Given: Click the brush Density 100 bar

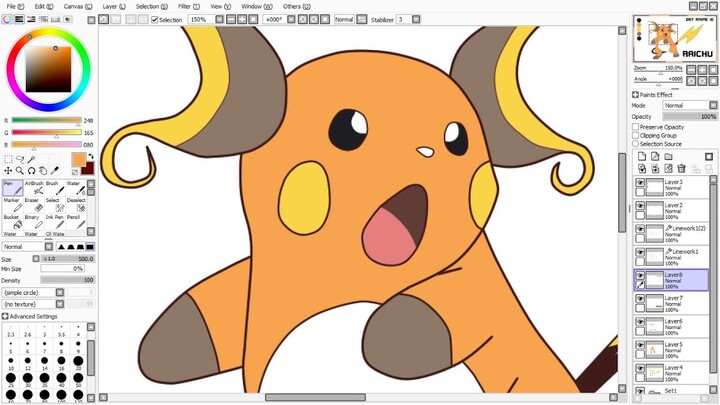Looking at the screenshot, I should 68,280.
